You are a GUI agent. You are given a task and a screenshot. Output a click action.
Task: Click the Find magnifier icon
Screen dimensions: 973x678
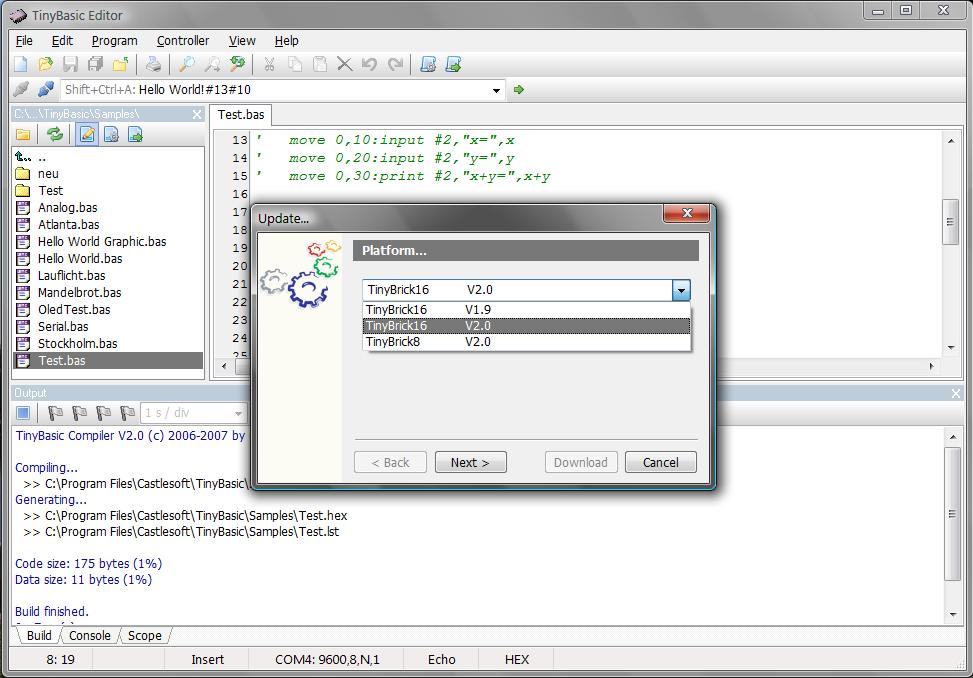187,64
